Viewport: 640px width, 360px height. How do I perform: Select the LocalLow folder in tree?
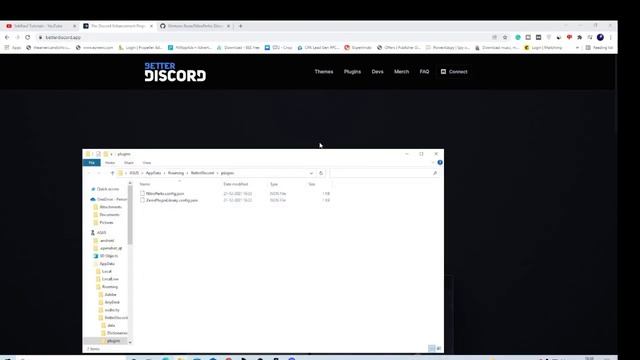click(110, 279)
